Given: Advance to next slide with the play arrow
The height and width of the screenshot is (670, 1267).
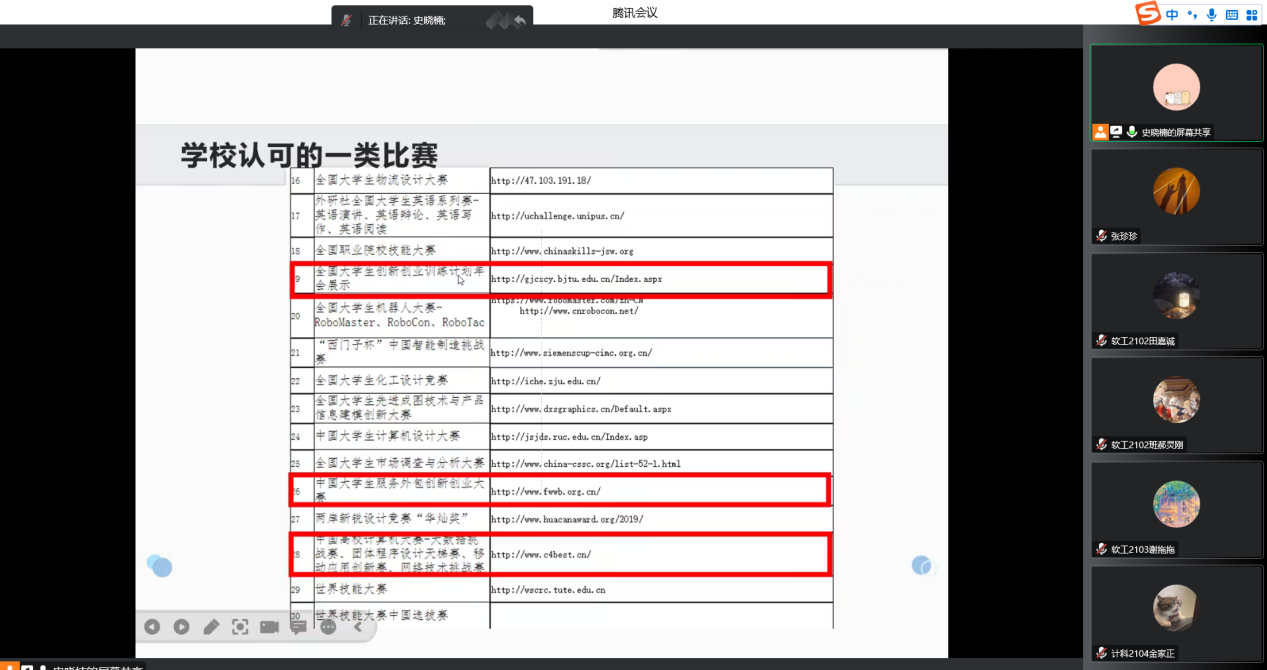Looking at the screenshot, I should click(181, 627).
